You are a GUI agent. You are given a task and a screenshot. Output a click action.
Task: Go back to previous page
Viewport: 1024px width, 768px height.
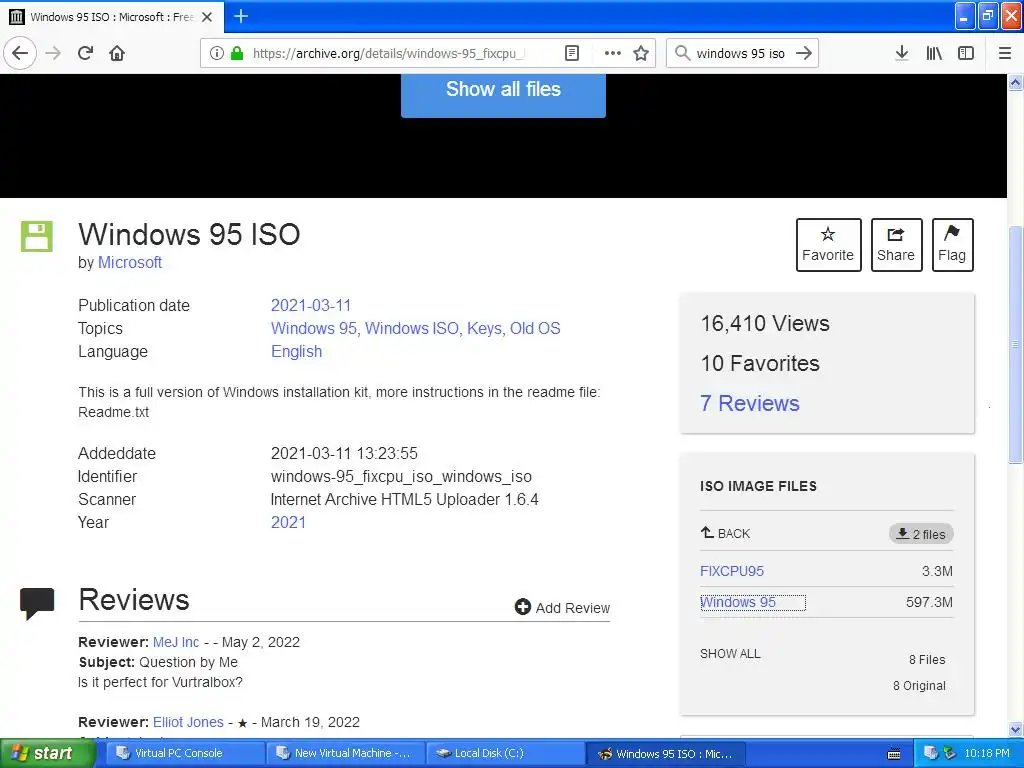coord(20,53)
